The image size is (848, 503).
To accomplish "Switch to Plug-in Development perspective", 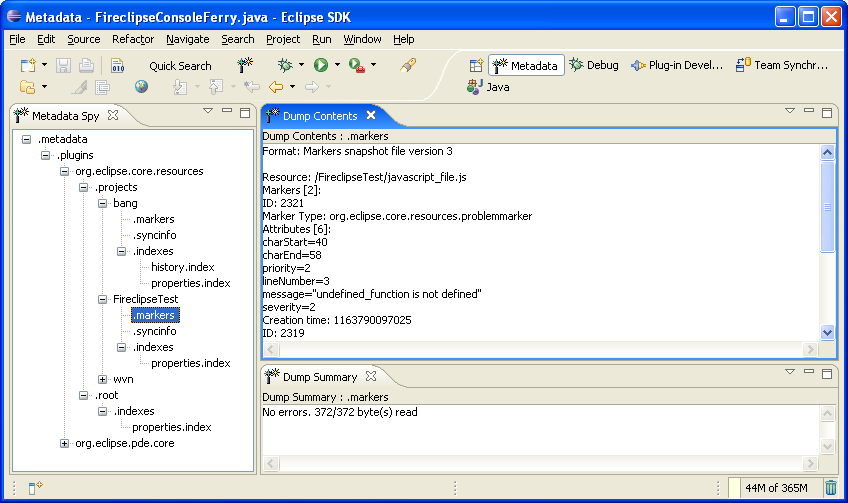I will [677, 65].
